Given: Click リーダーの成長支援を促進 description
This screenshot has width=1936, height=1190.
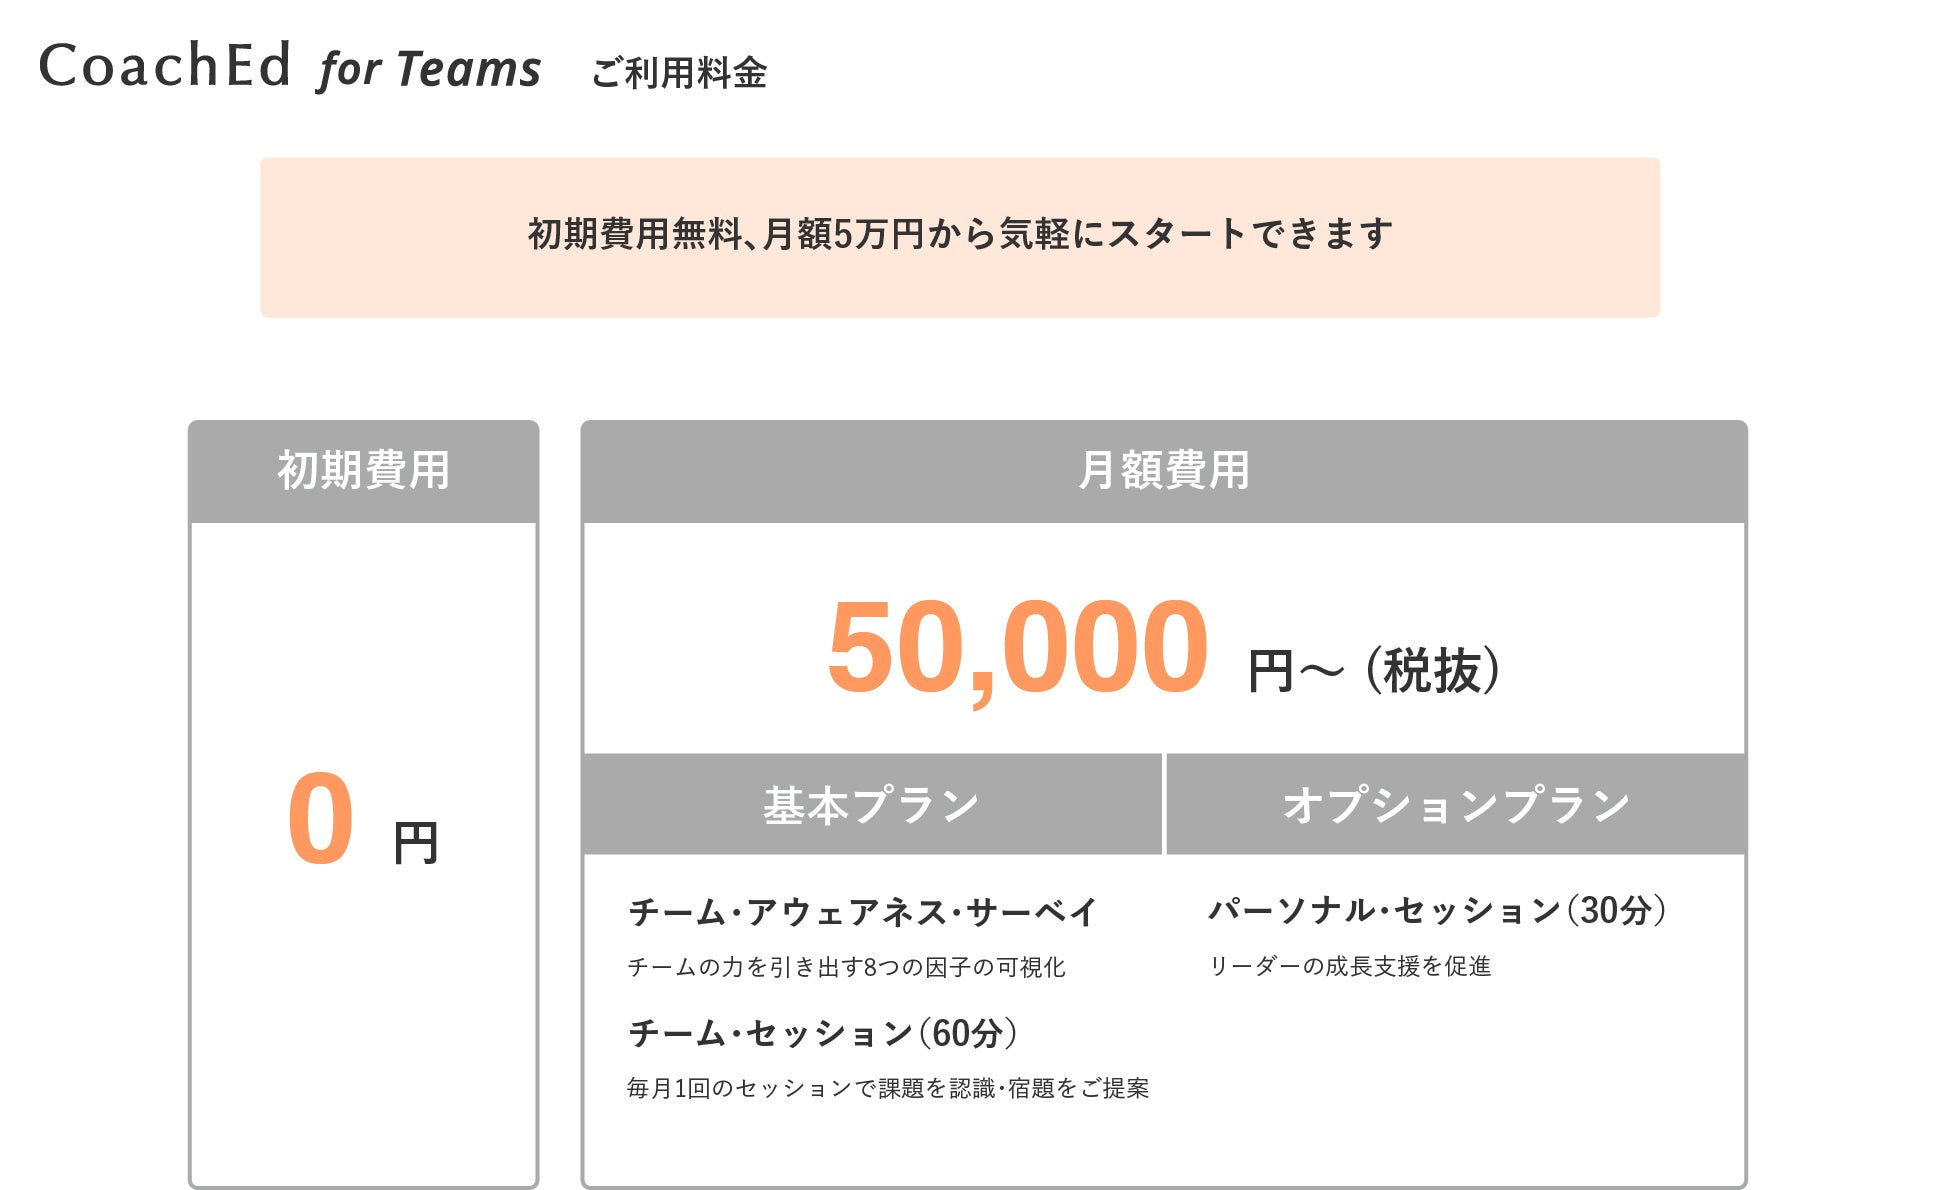Looking at the screenshot, I should tap(1349, 966).
